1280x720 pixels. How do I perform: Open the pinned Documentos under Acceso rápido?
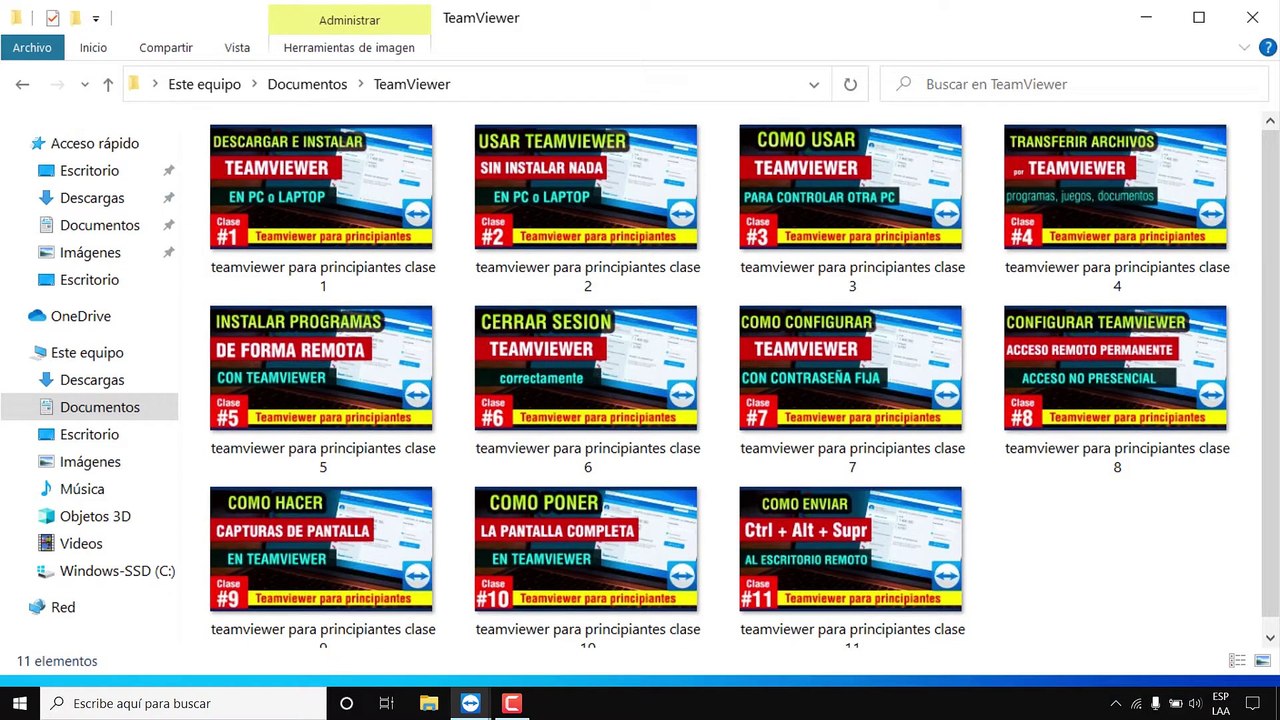[x=99, y=225]
